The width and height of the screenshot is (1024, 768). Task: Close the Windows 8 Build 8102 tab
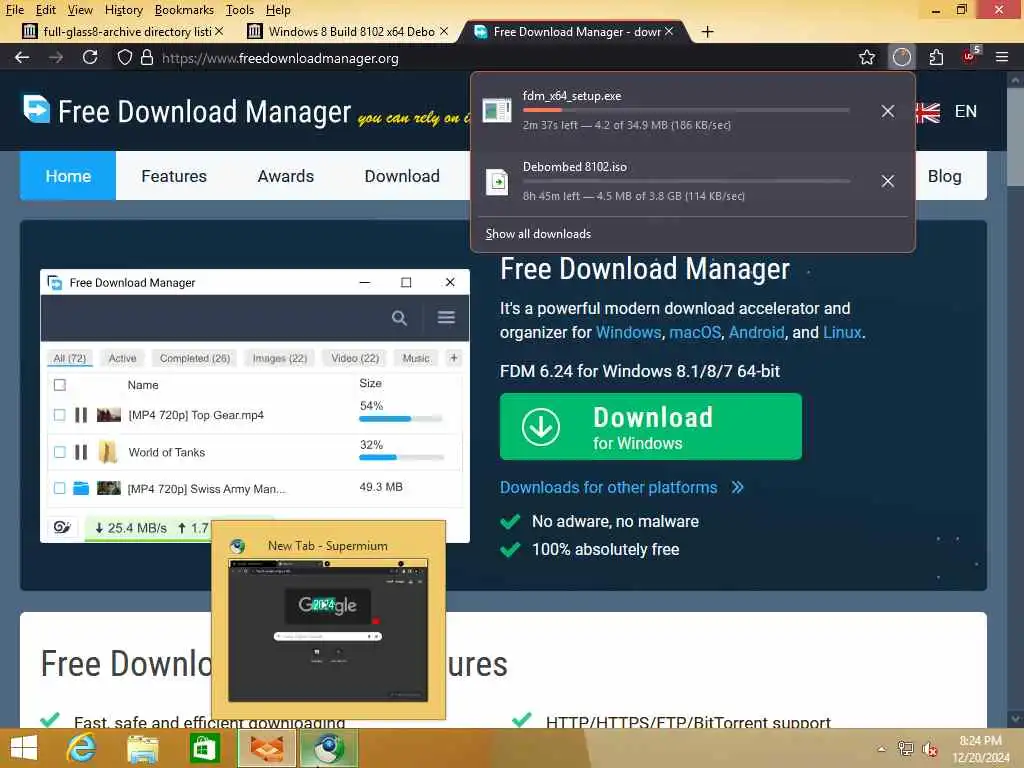point(443,31)
